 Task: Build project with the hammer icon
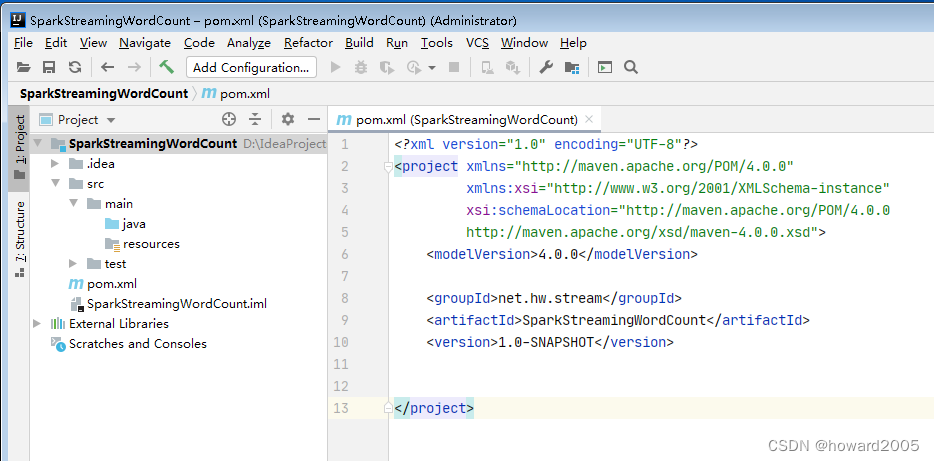(166, 67)
